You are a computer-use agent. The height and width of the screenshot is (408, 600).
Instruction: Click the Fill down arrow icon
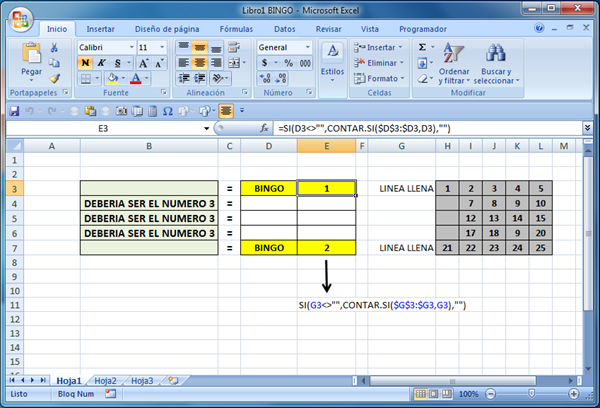pos(422,63)
